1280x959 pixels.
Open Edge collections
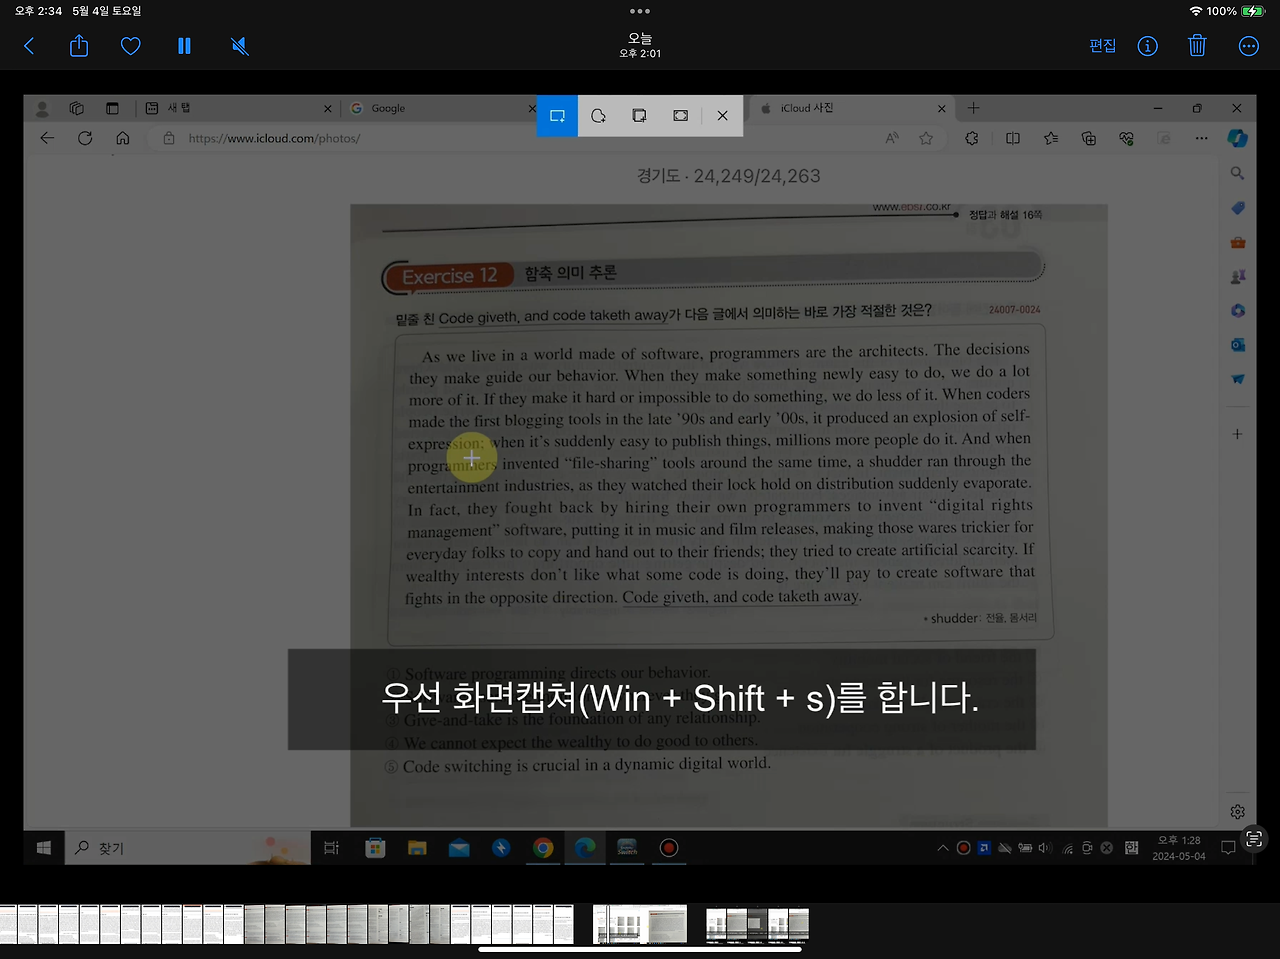coord(1089,138)
